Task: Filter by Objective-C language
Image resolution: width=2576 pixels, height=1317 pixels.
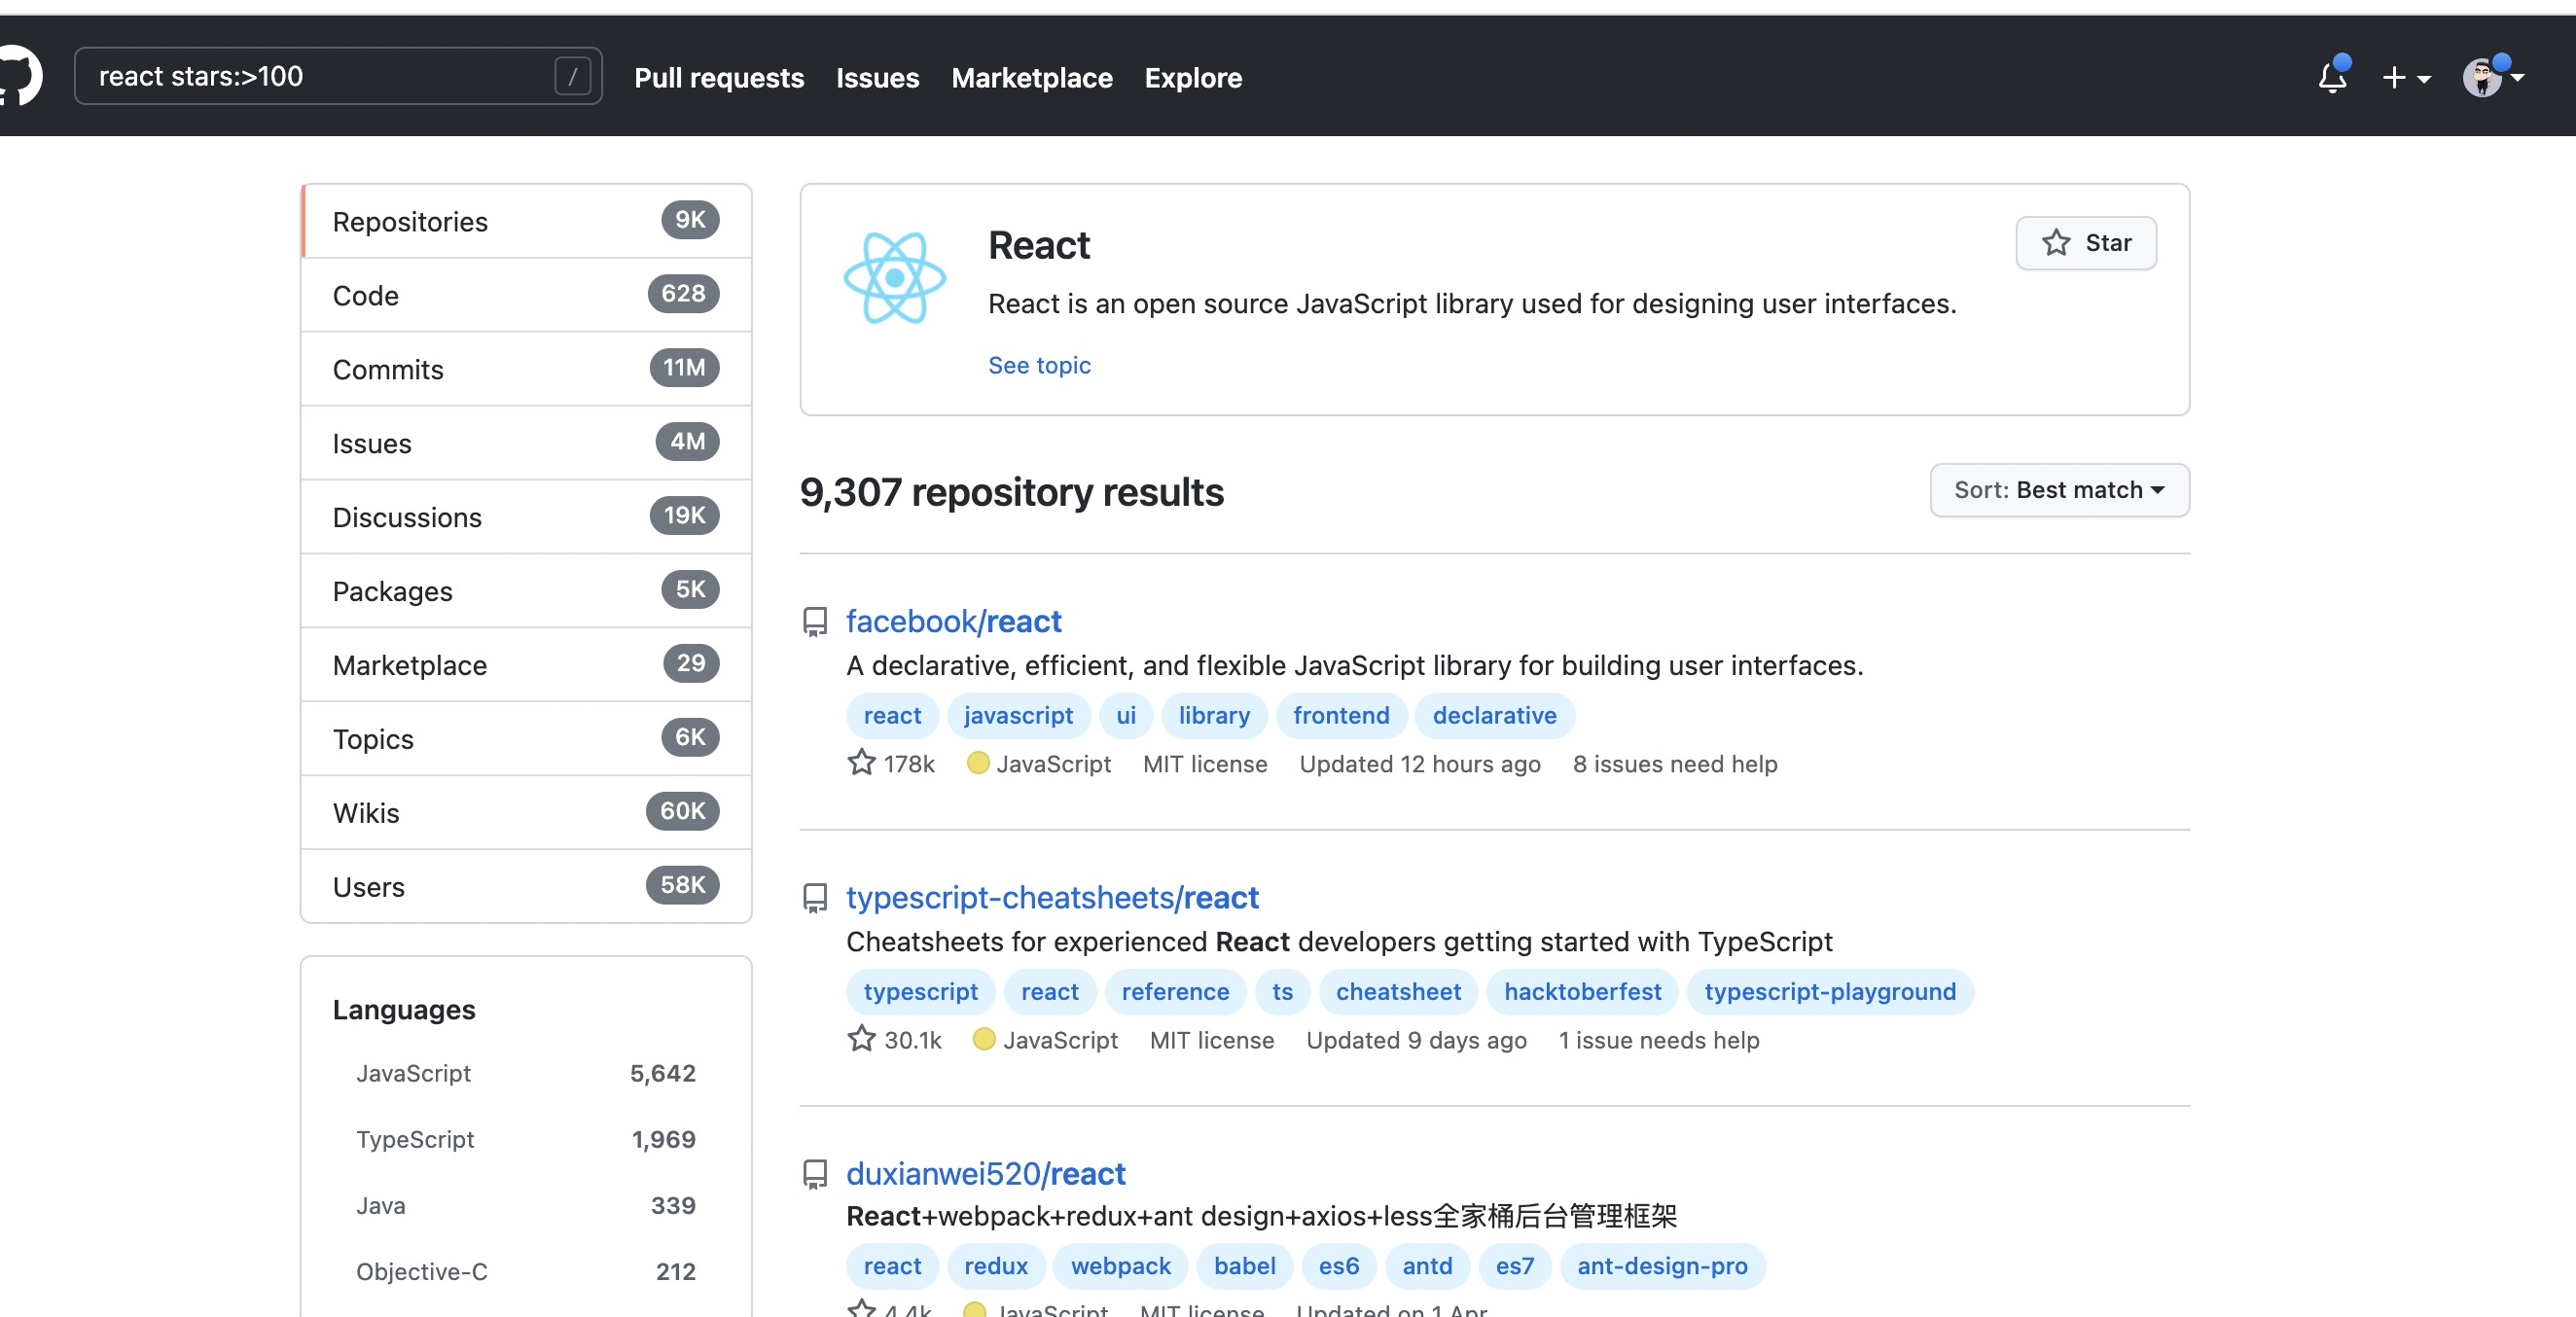Action: coord(526,1271)
